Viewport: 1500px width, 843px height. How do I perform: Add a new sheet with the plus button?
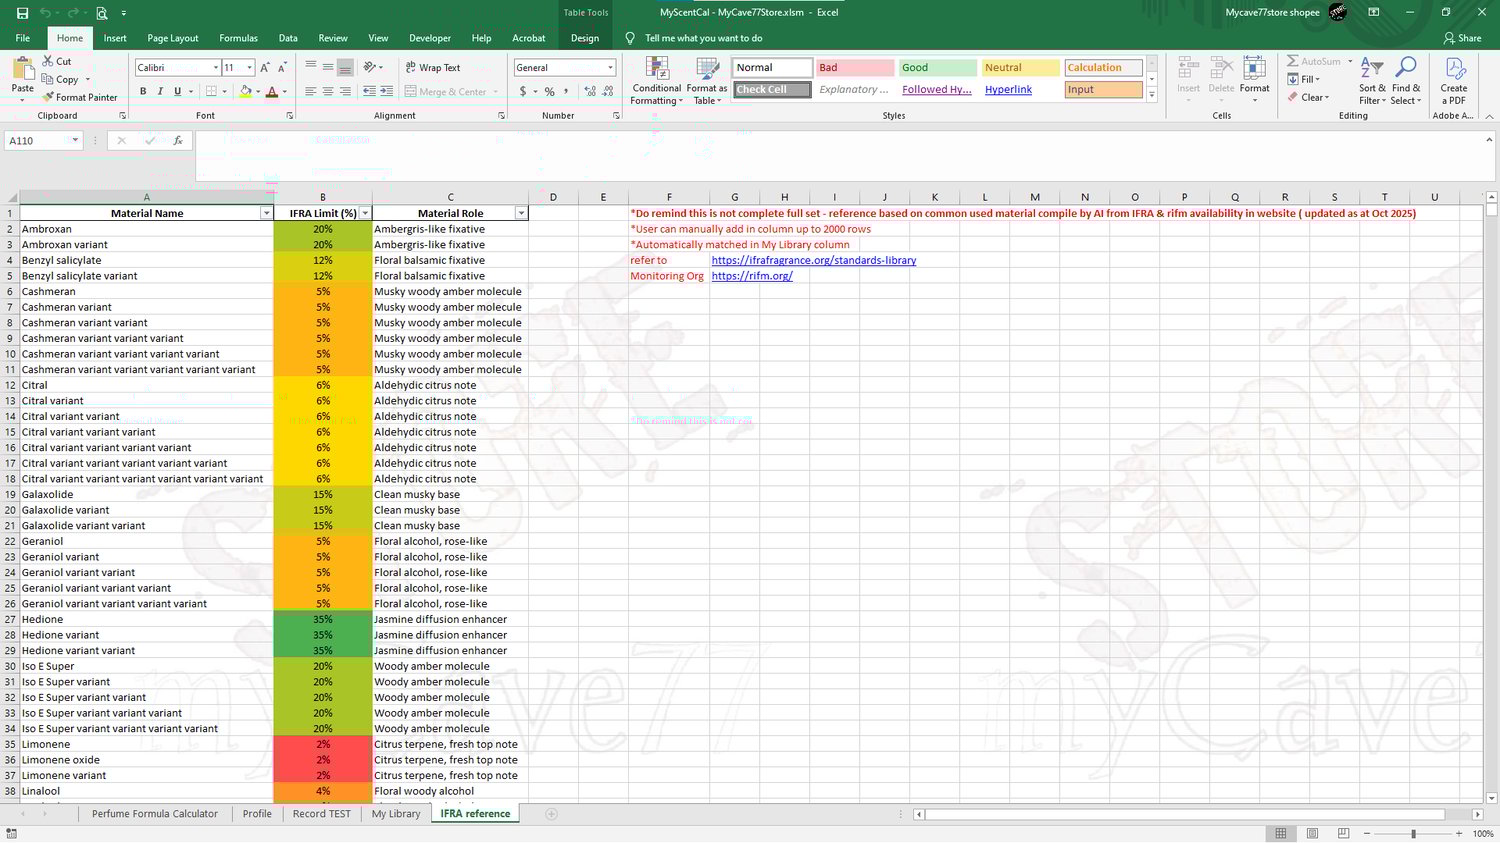pos(551,814)
